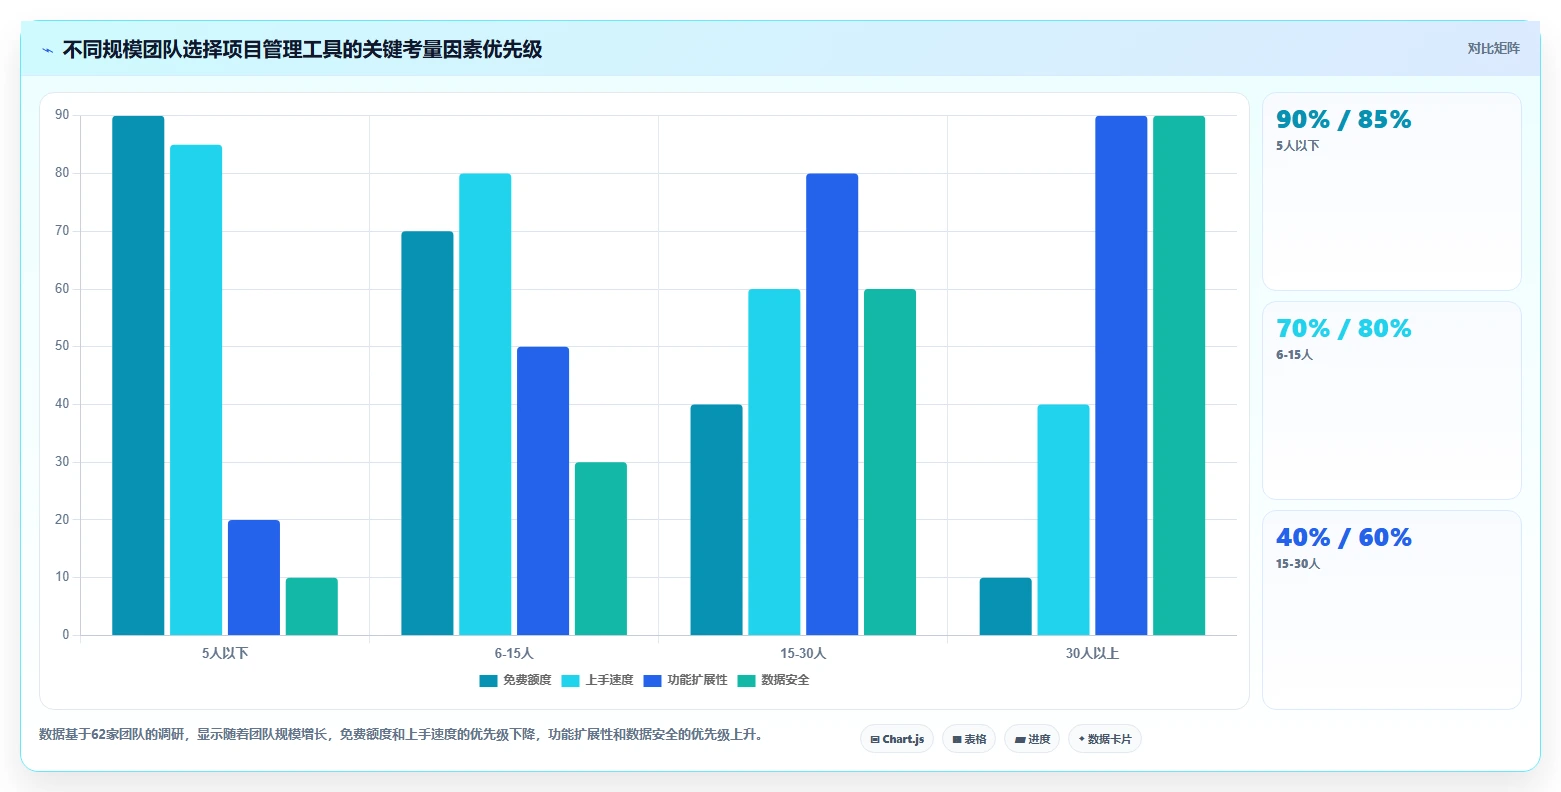This screenshot has height=792, width=1561.
Task: Select the 上手速度 bar for 5人以下
Action: [x=196, y=390]
